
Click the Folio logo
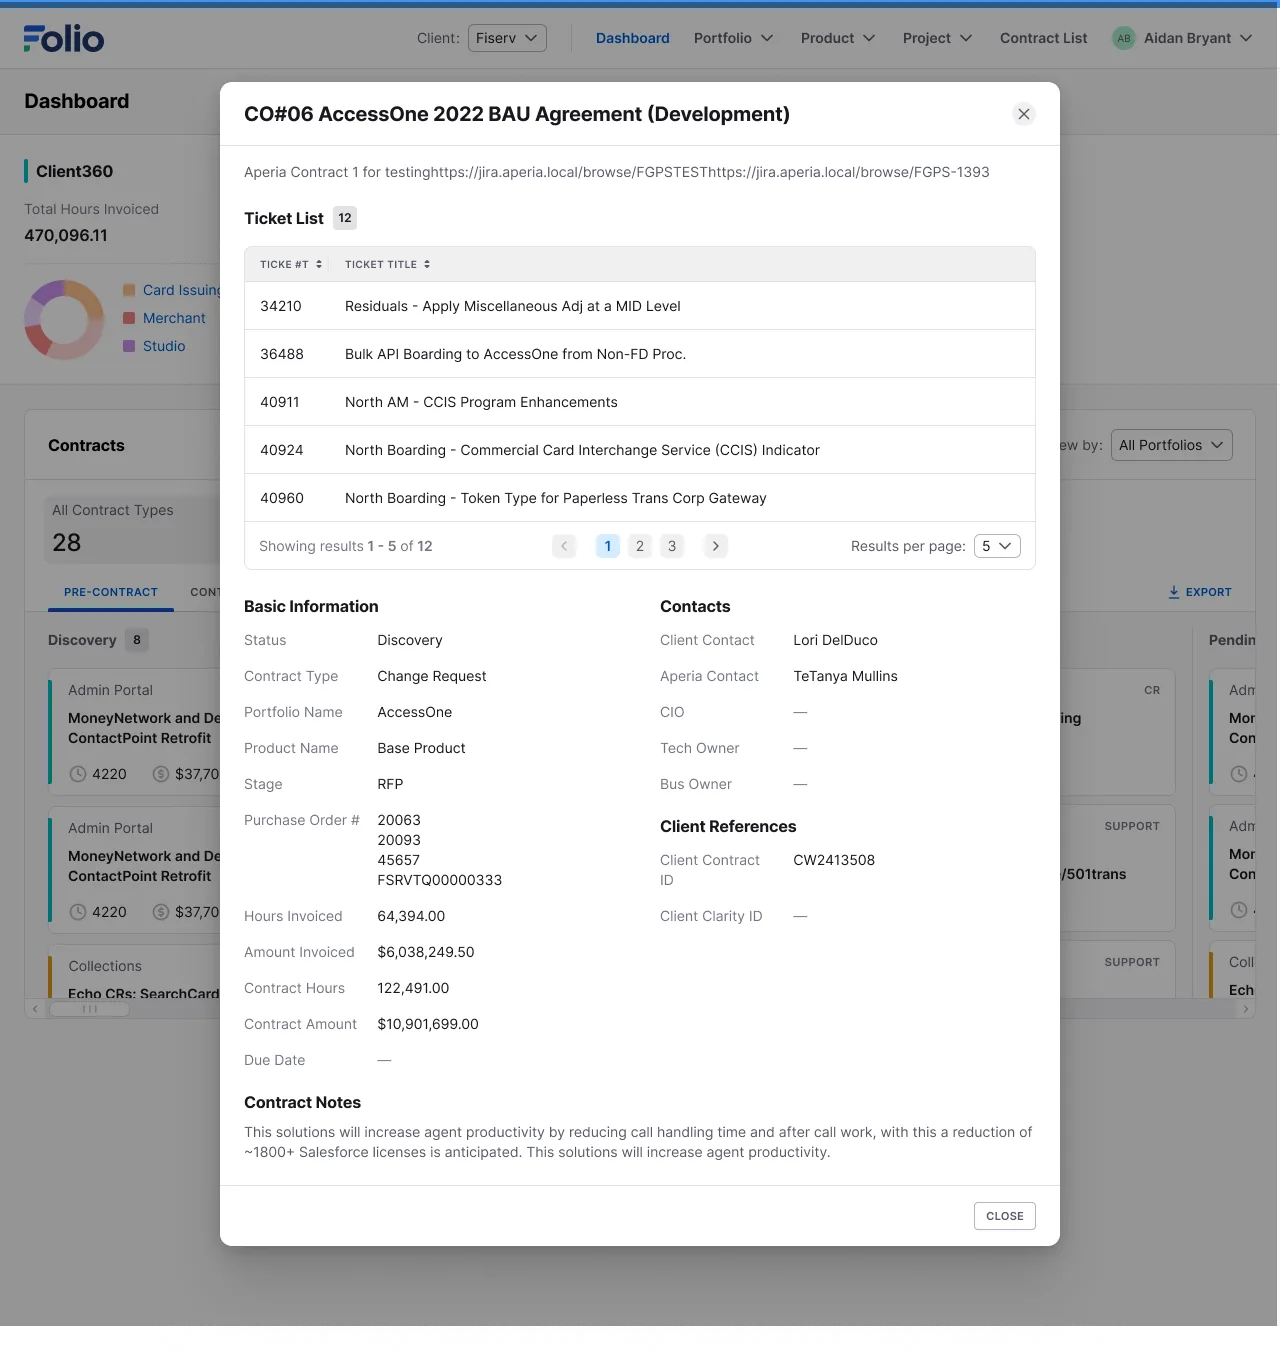coord(64,38)
